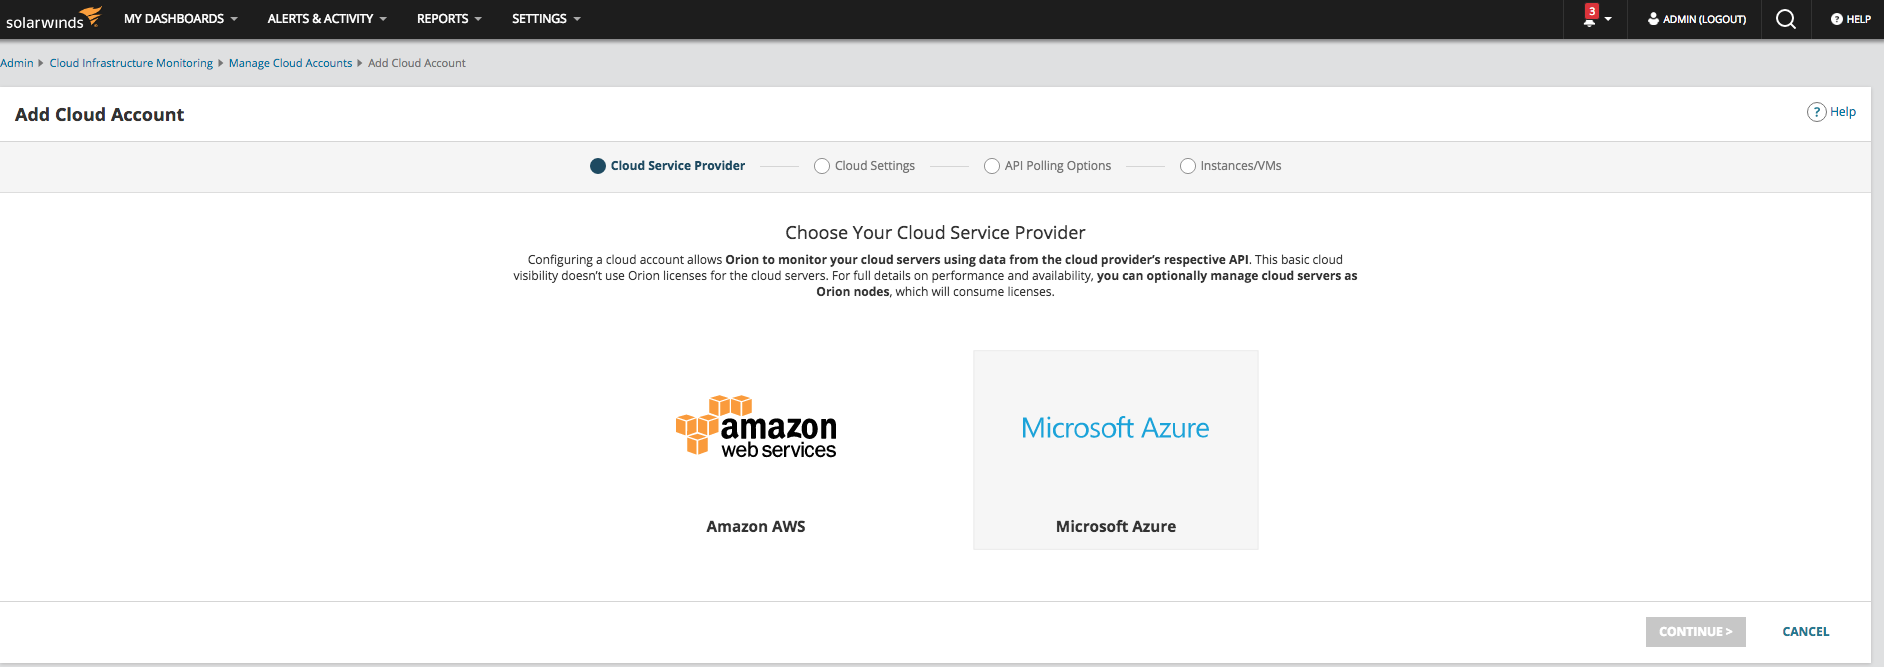Select the Microsoft Azure provider card
This screenshot has width=1884, height=667.
click(1115, 449)
